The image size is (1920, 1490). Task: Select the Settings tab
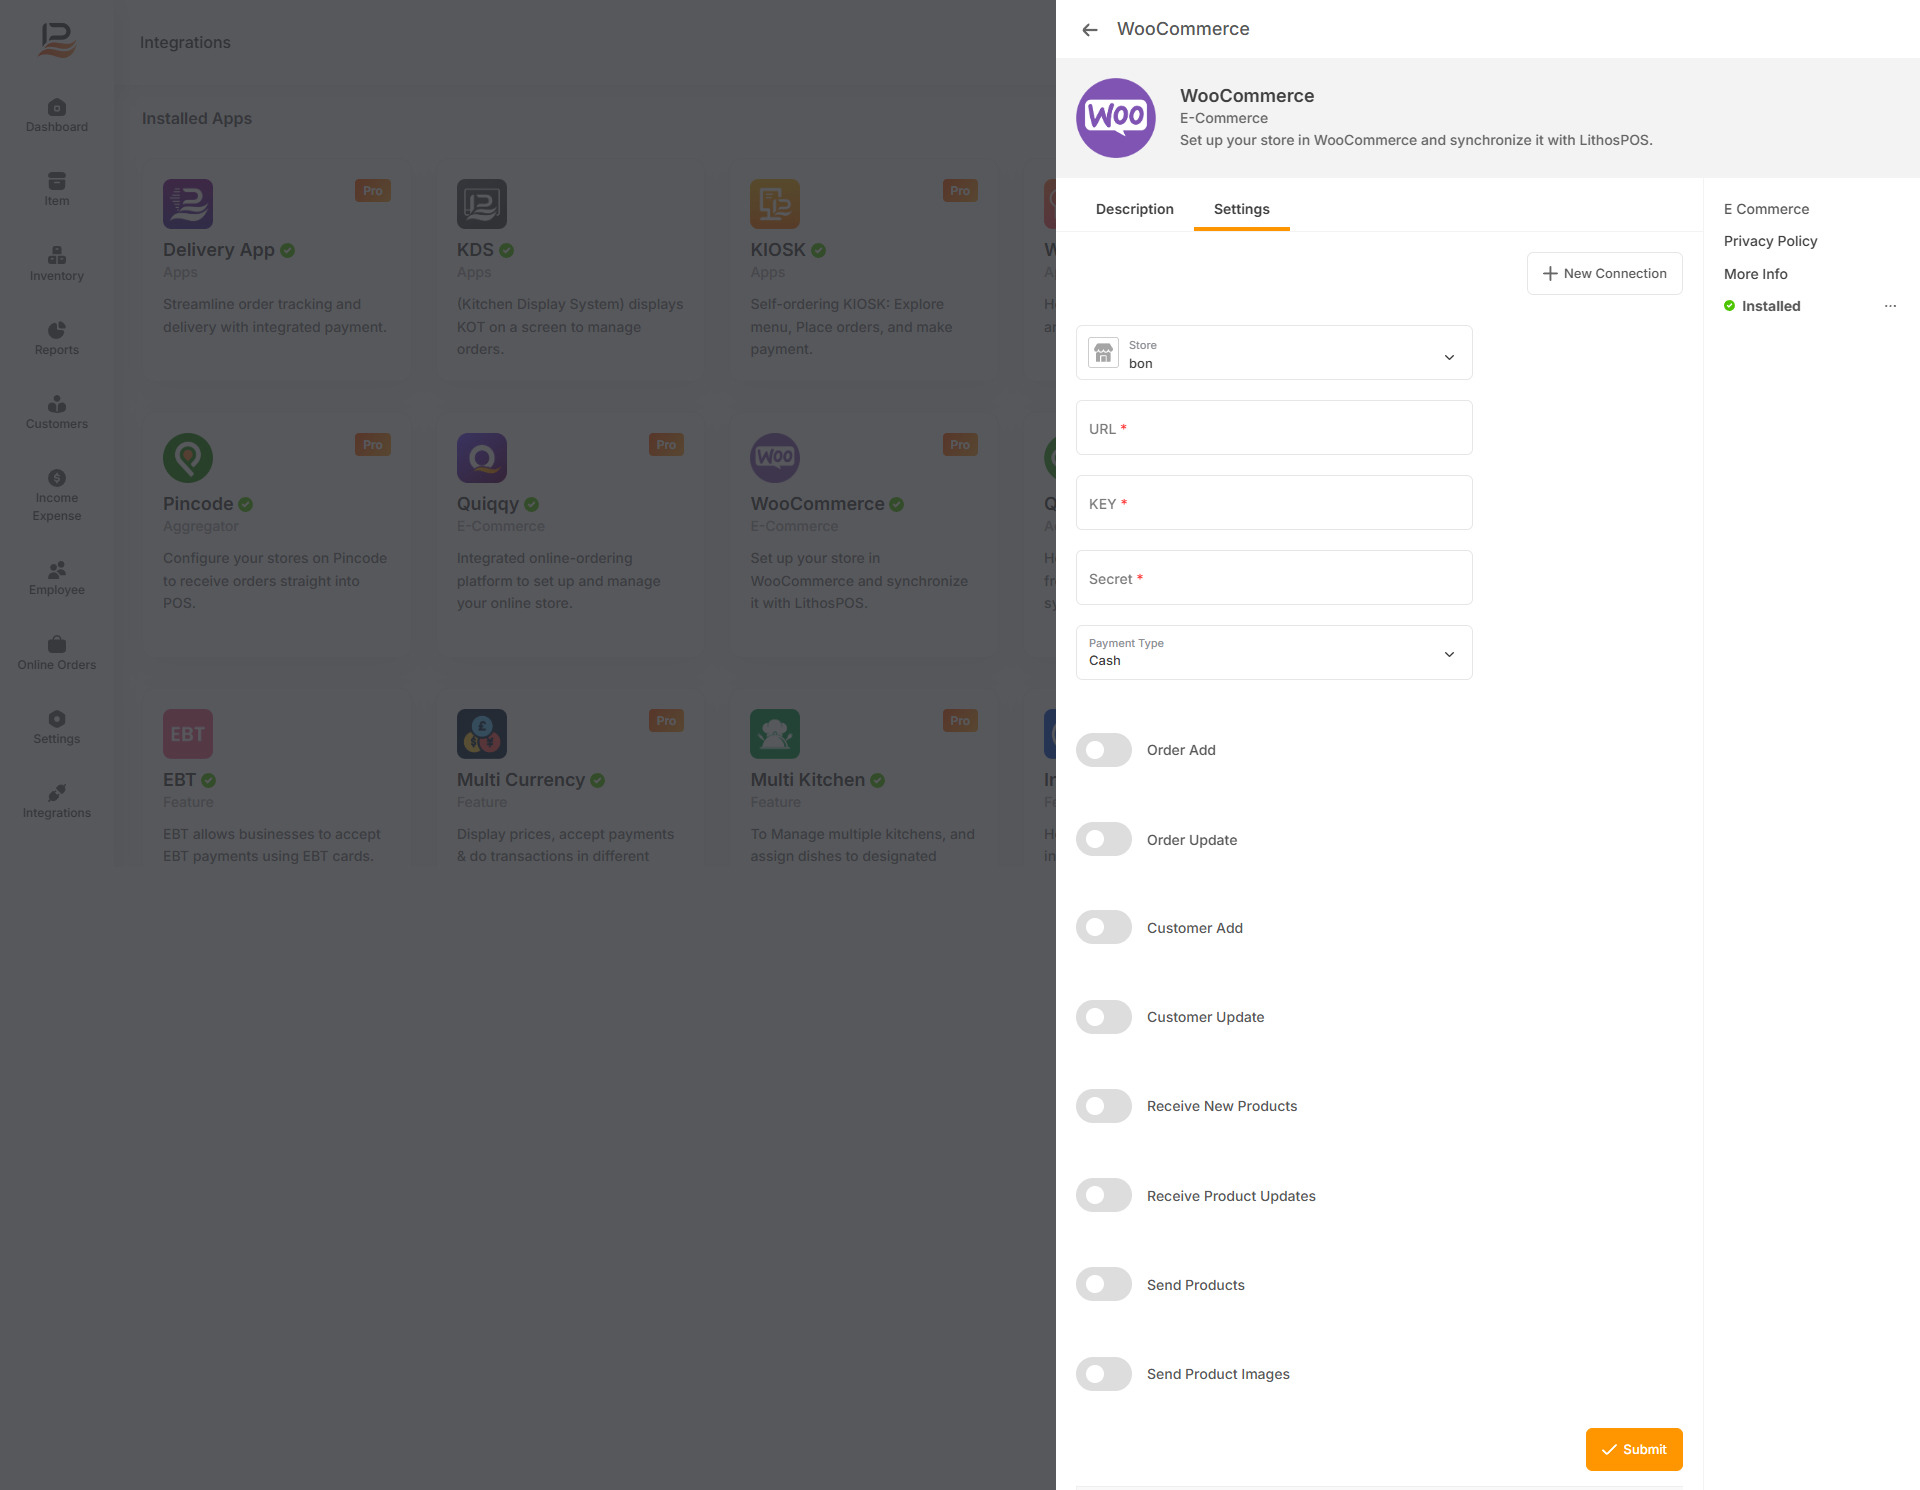coord(1241,209)
